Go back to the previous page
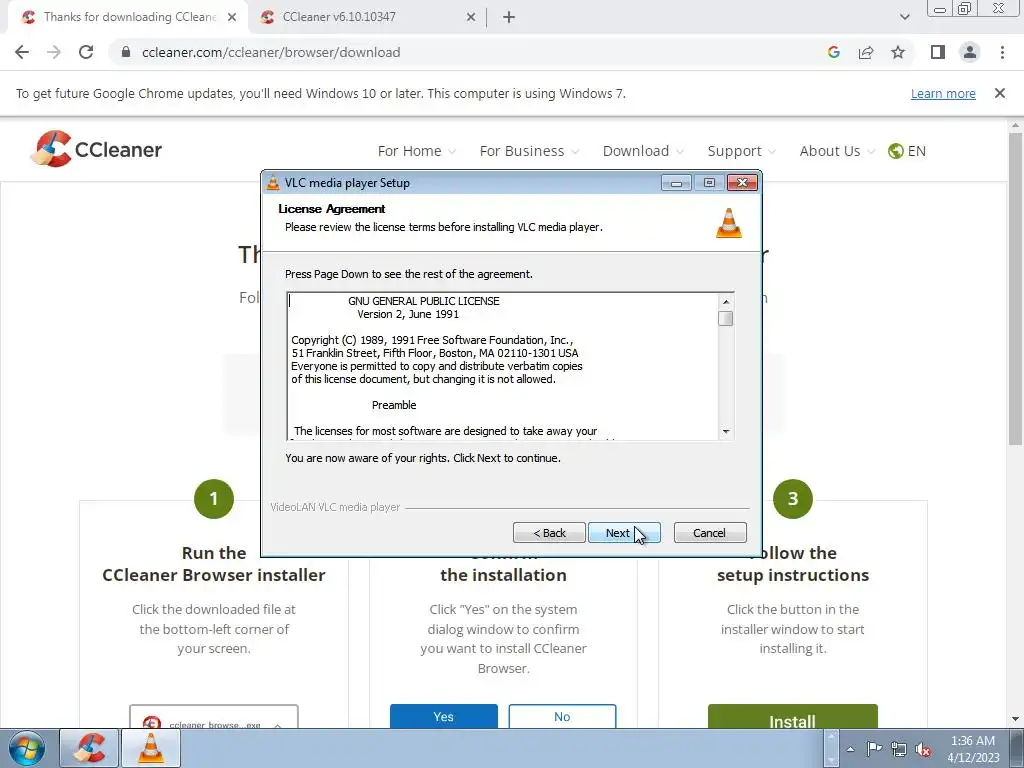This screenshot has width=1024, height=768. pyautogui.click(x=22, y=52)
